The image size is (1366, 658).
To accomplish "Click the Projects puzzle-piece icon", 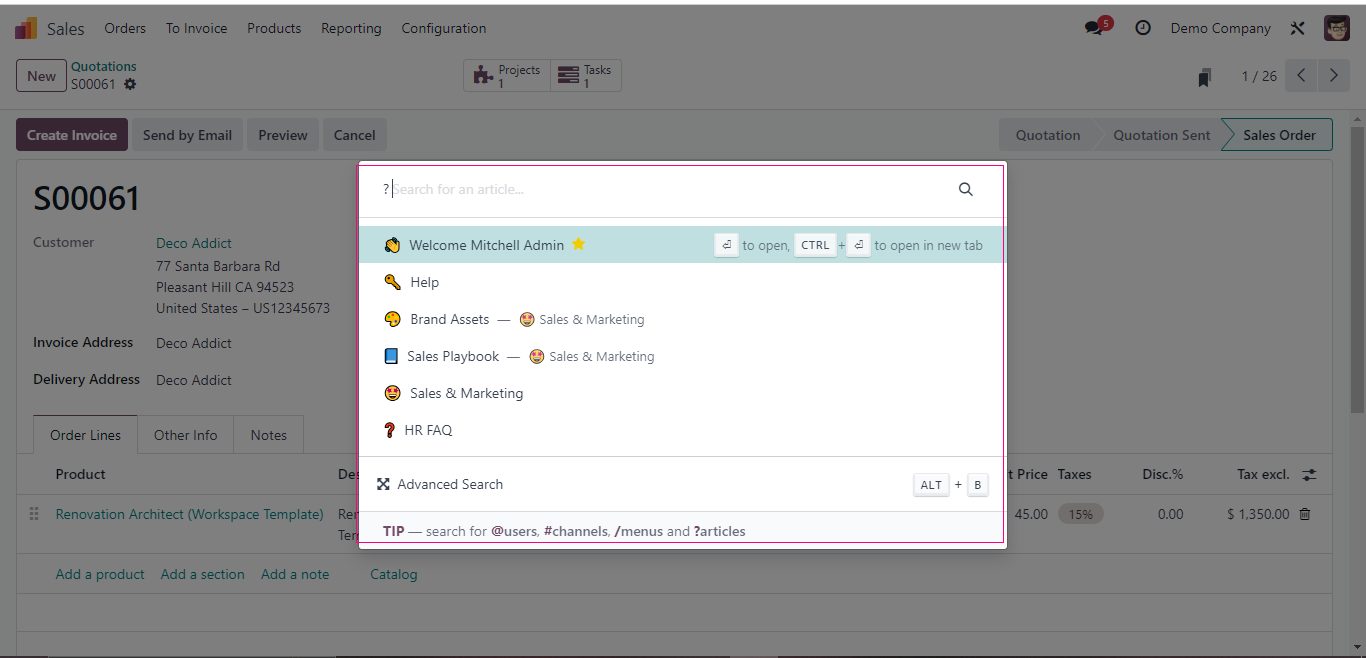I will click(483, 75).
